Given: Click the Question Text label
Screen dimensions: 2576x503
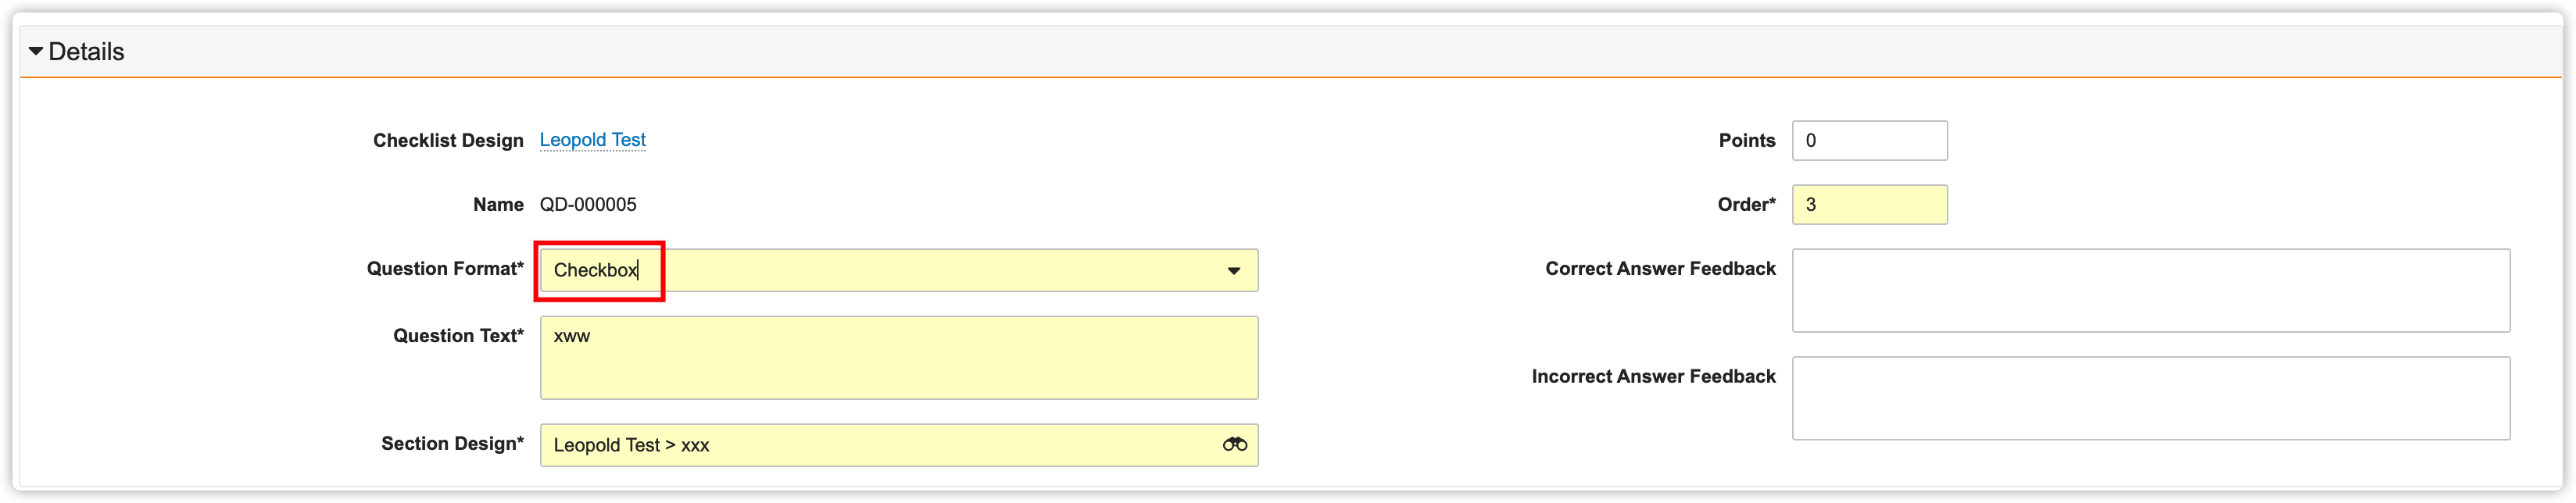Looking at the screenshot, I should point(457,336).
